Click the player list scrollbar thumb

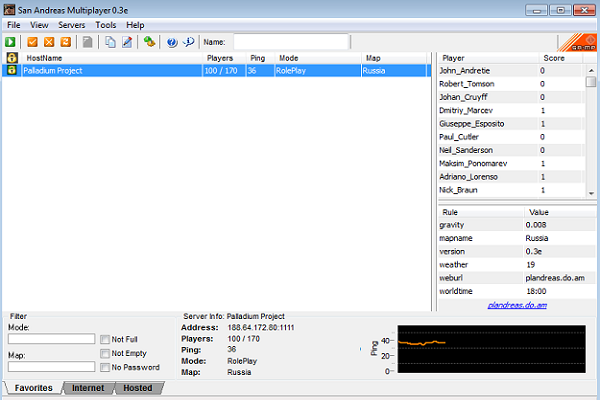point(591,82)
